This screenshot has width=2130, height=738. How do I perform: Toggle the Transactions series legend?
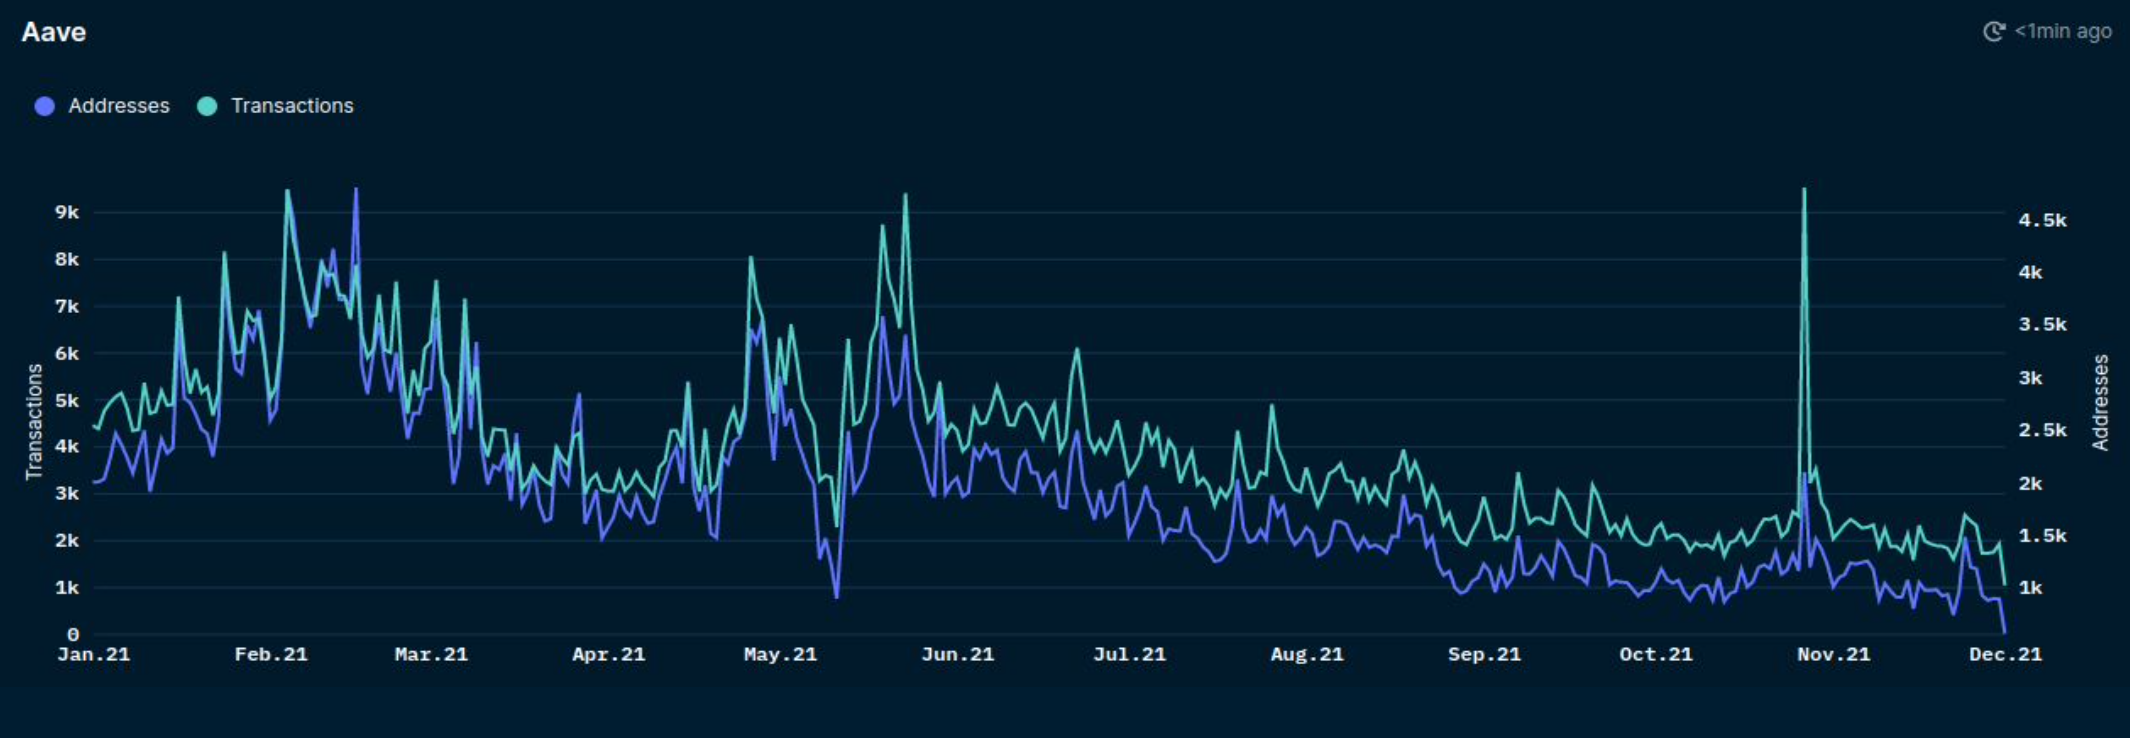pyautogui.click(x=275, y=106)
